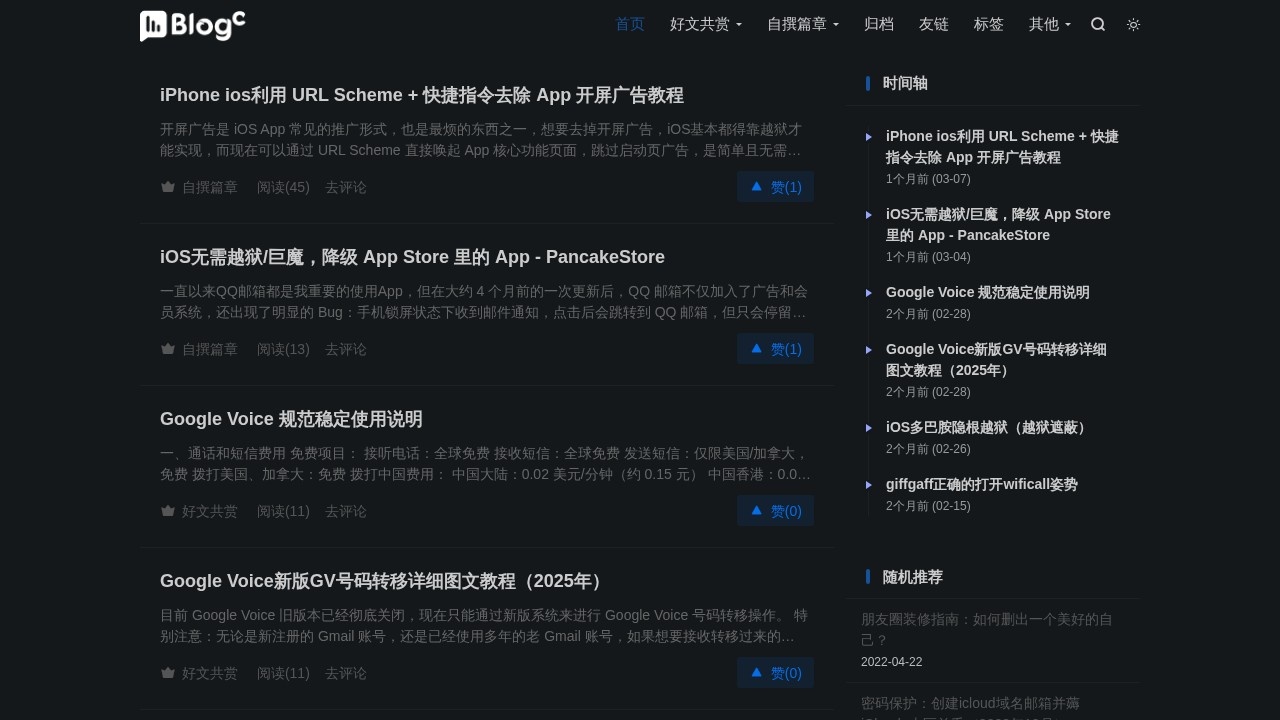The image size is (1280, 720).
Task: Click the date '2022-04-22' in 随机推荐
Action: [x=892, y=662]
